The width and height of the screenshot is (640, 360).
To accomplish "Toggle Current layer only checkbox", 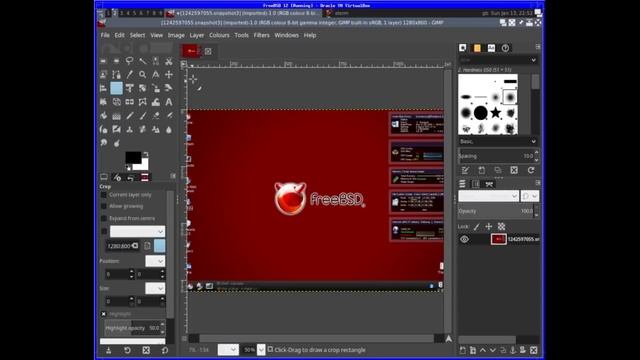I will point(104,195).
